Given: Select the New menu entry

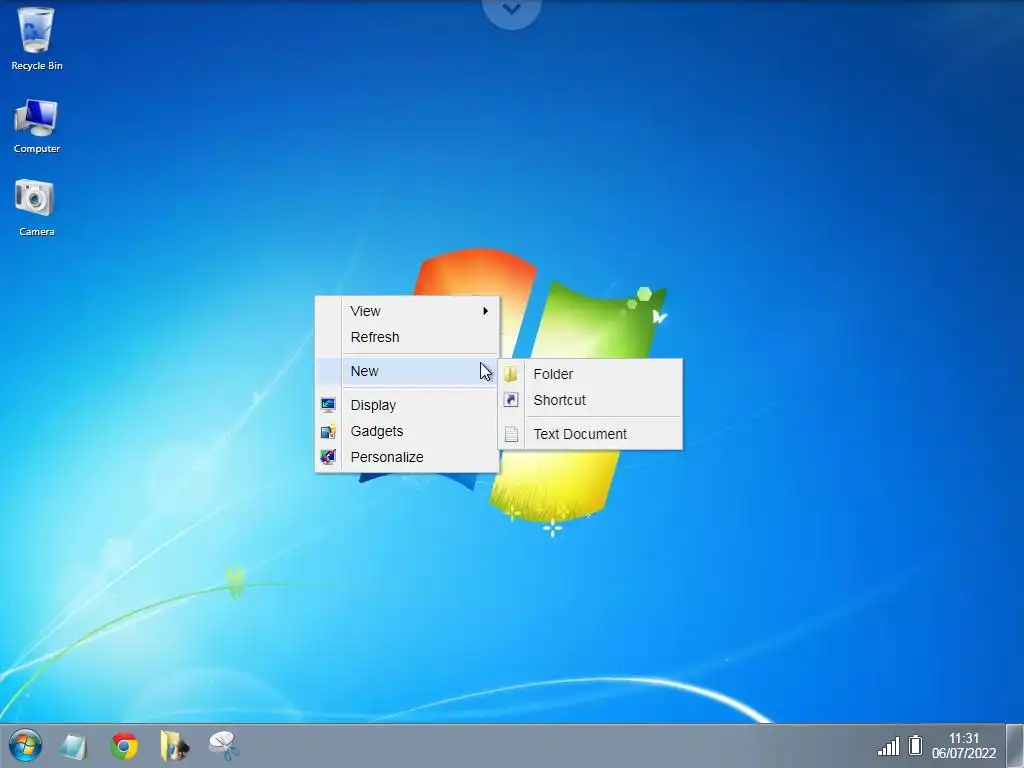Looking at the screenshot, I should (407, 371).
